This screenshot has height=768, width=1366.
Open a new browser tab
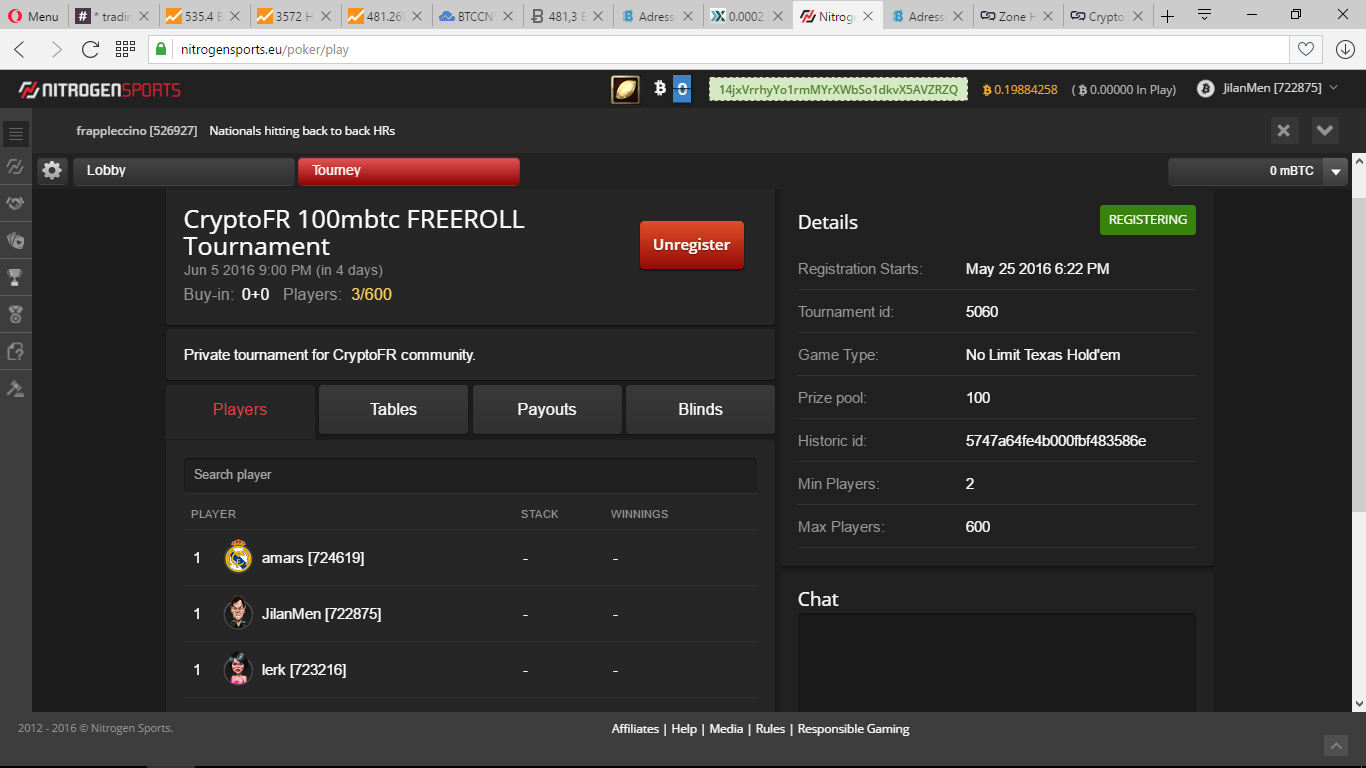click(1167, 16)
